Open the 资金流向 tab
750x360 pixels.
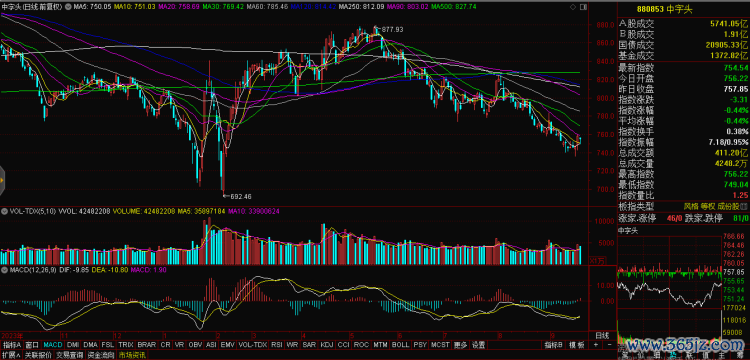tap(101, 355)
